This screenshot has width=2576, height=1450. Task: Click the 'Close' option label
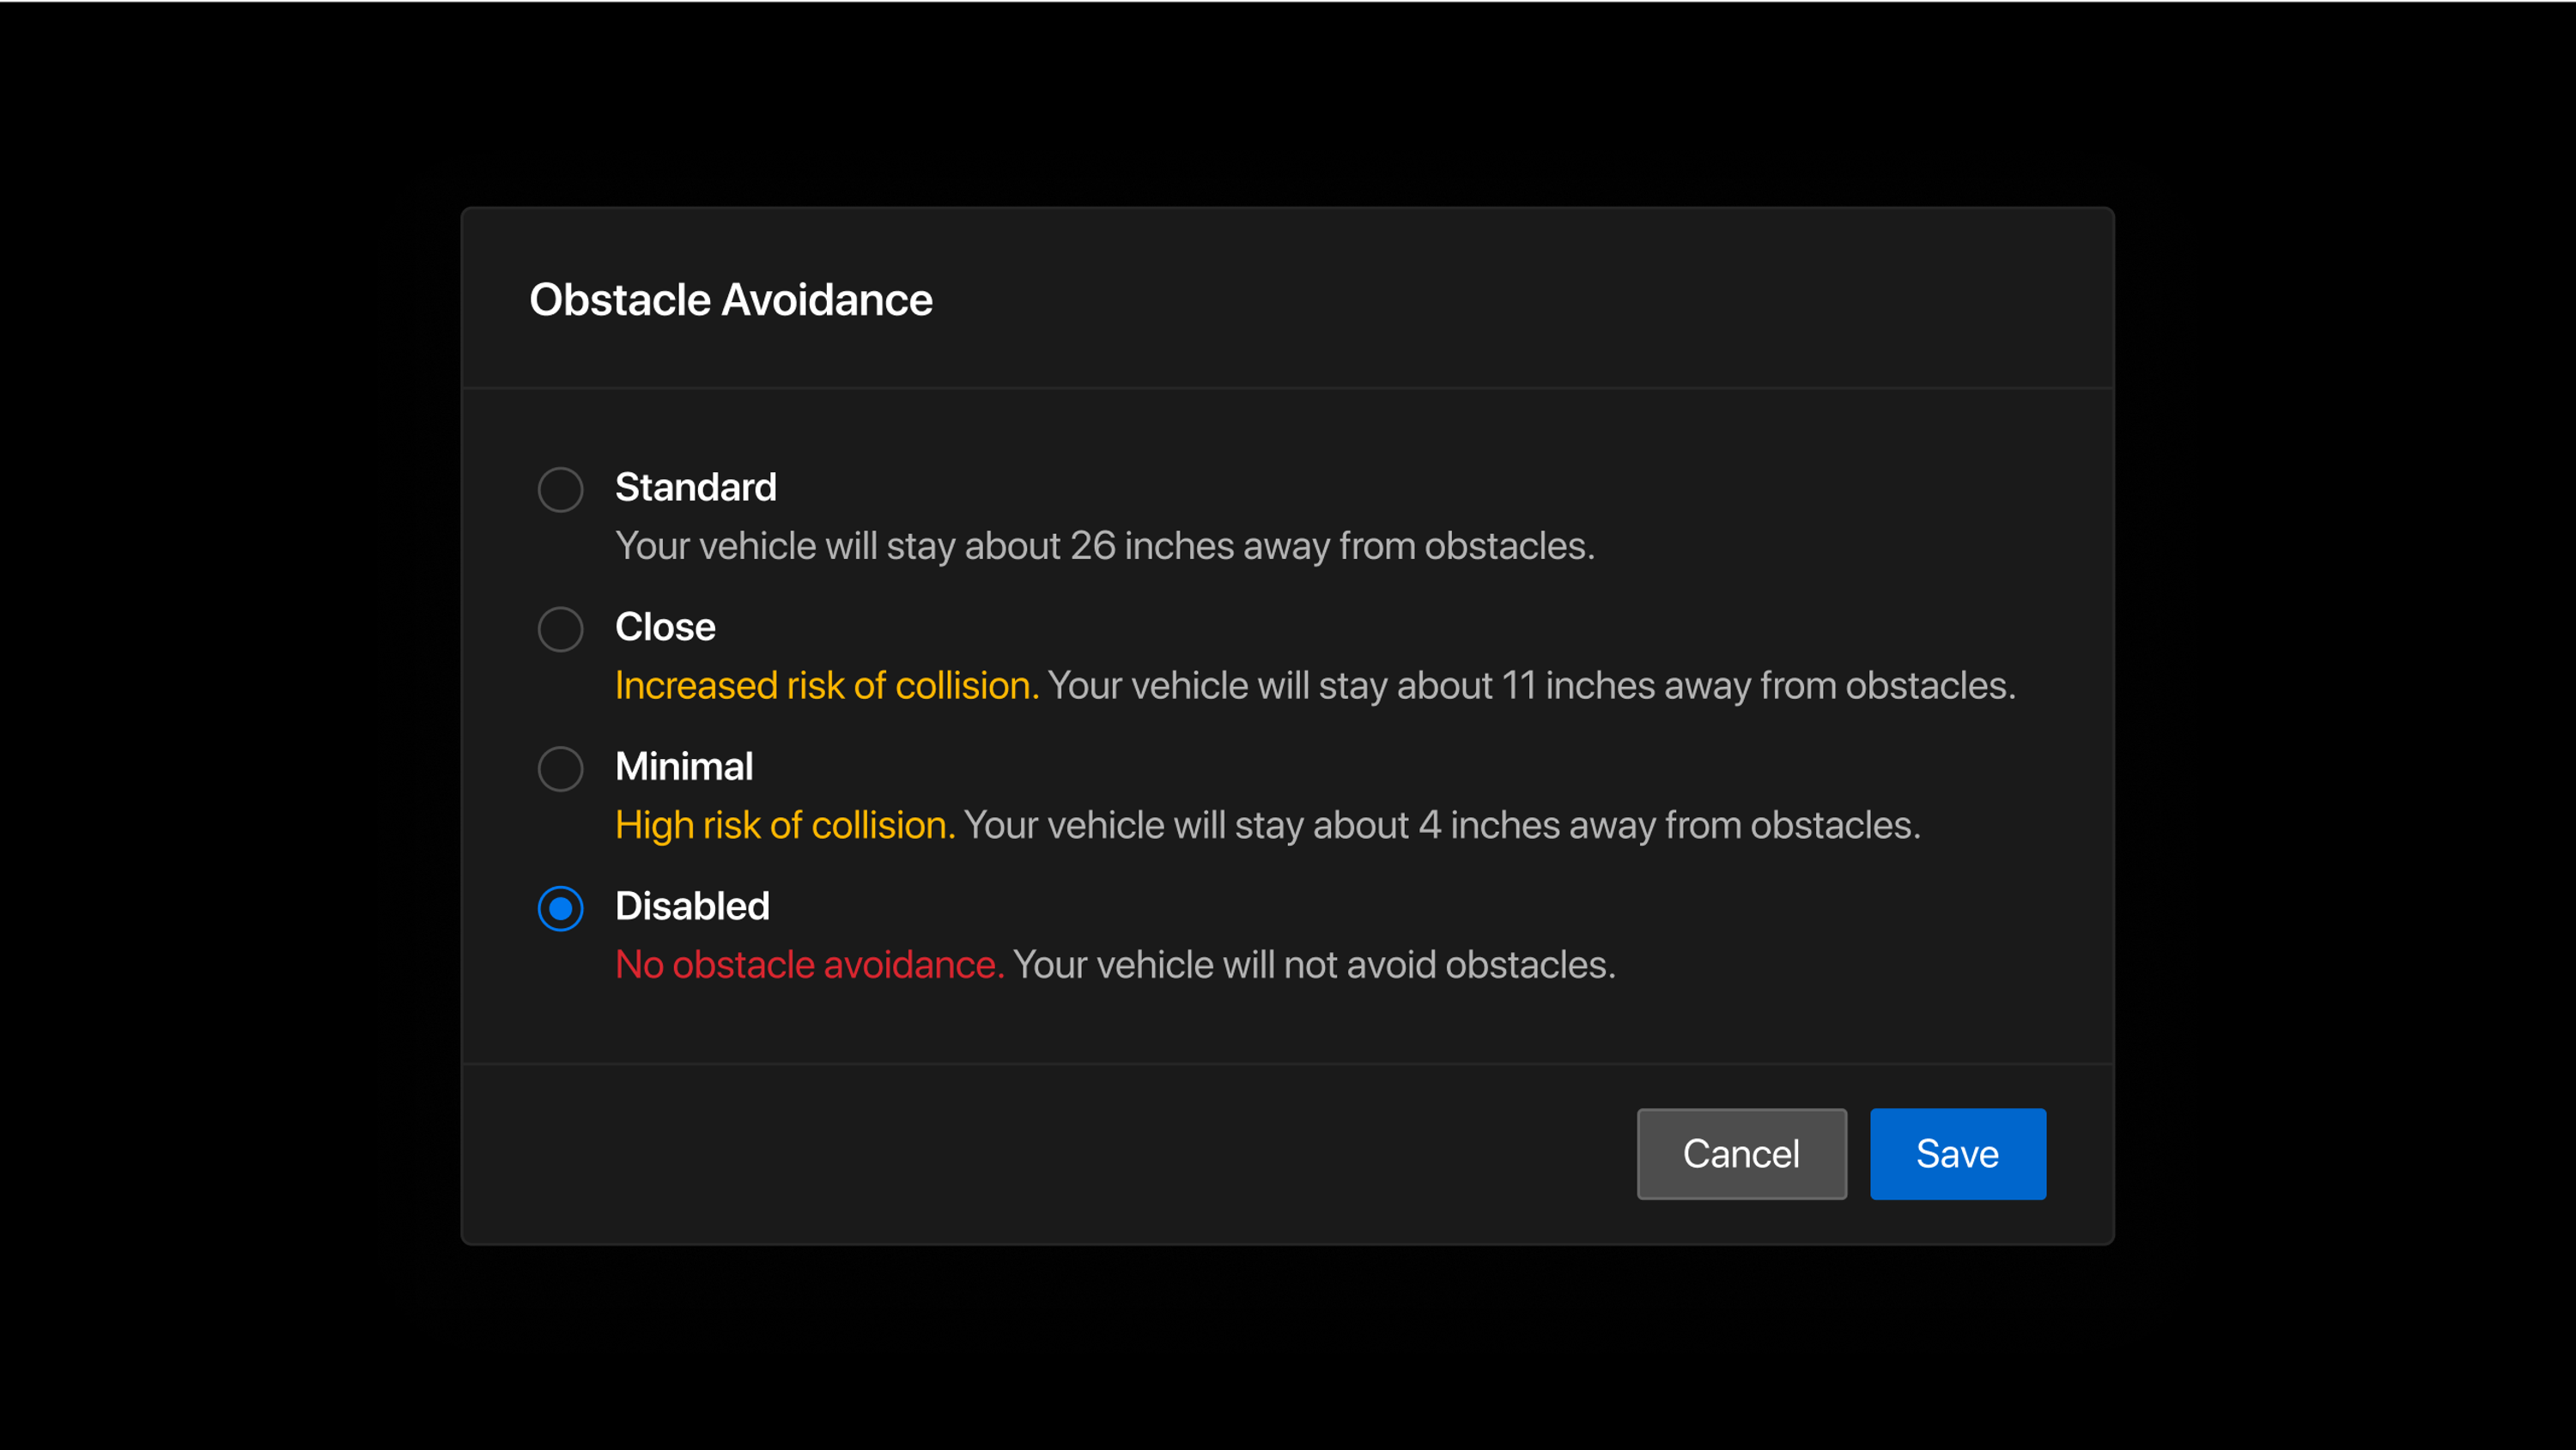[665, 627]
